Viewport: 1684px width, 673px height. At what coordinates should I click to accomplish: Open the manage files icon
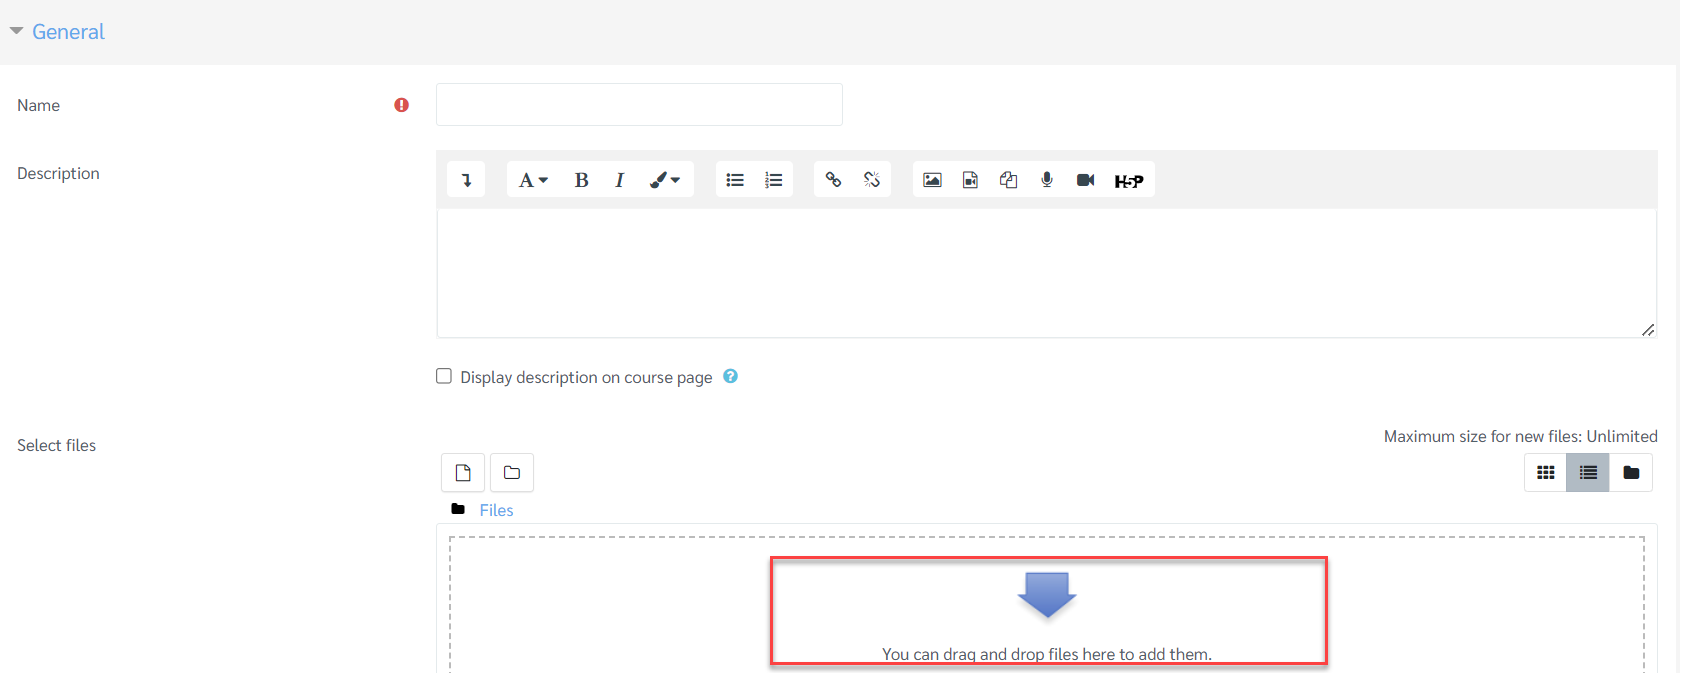pyautogui.click(x=1008, y=180)
